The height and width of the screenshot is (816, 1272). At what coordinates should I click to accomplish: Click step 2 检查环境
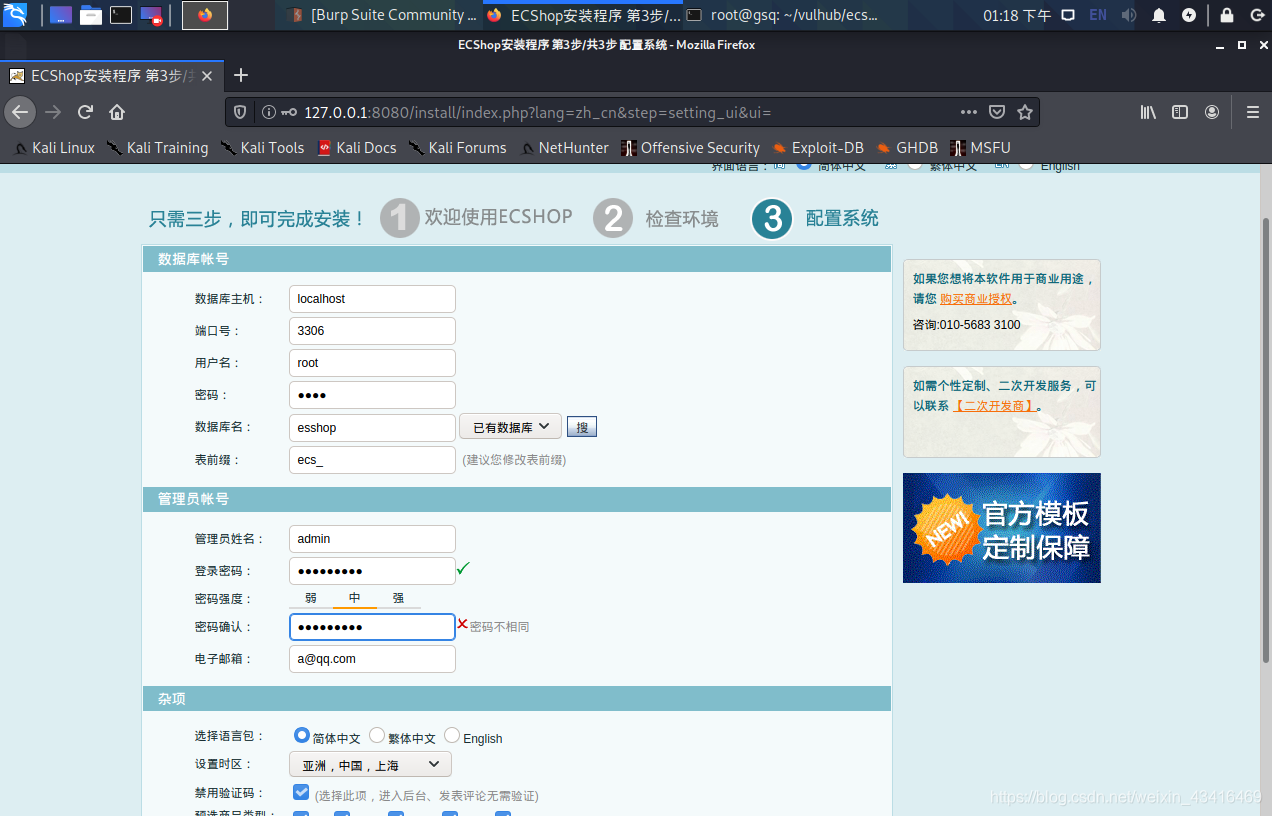656,218
